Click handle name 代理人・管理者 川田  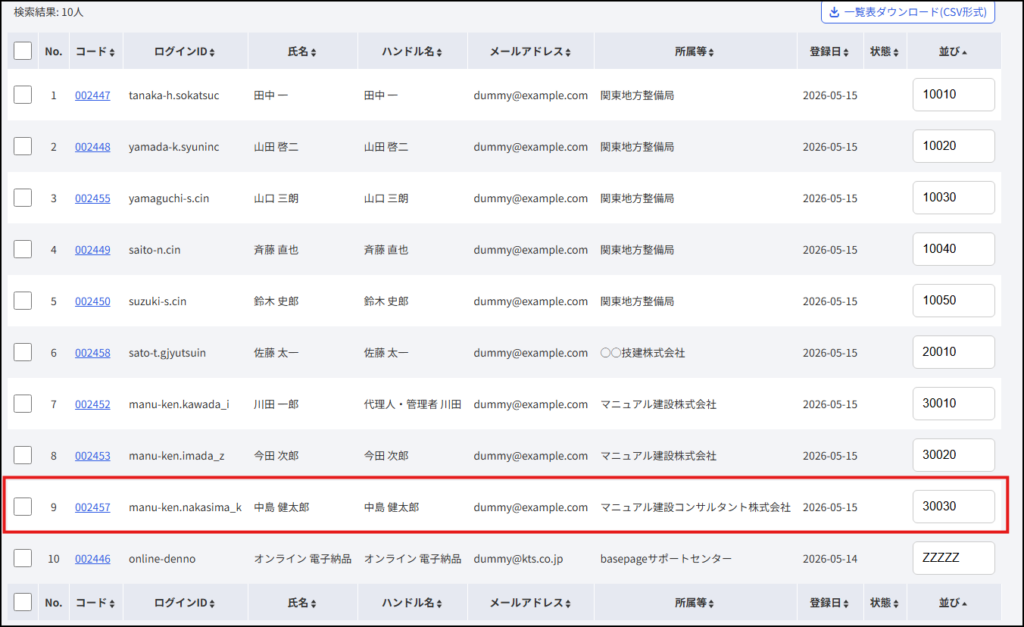point(413,404)
